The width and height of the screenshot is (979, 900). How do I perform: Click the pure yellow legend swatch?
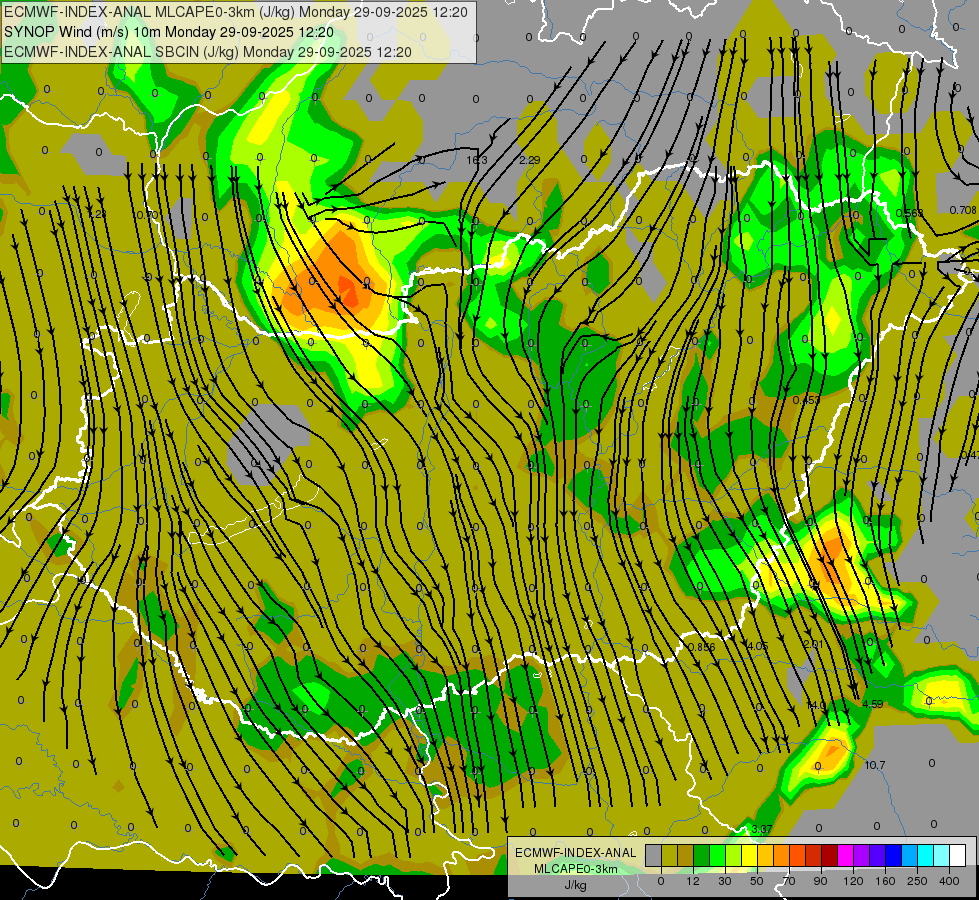750,855
